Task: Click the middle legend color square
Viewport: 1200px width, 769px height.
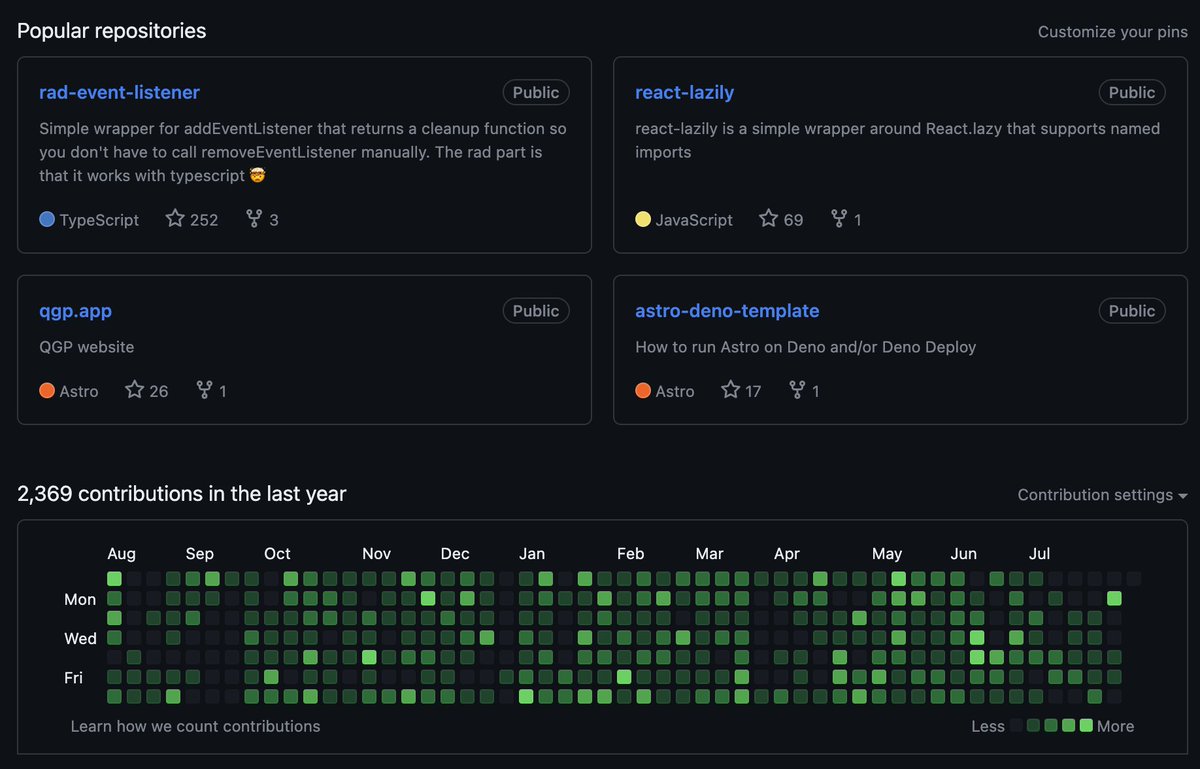Action: [x=1051, y=725]
